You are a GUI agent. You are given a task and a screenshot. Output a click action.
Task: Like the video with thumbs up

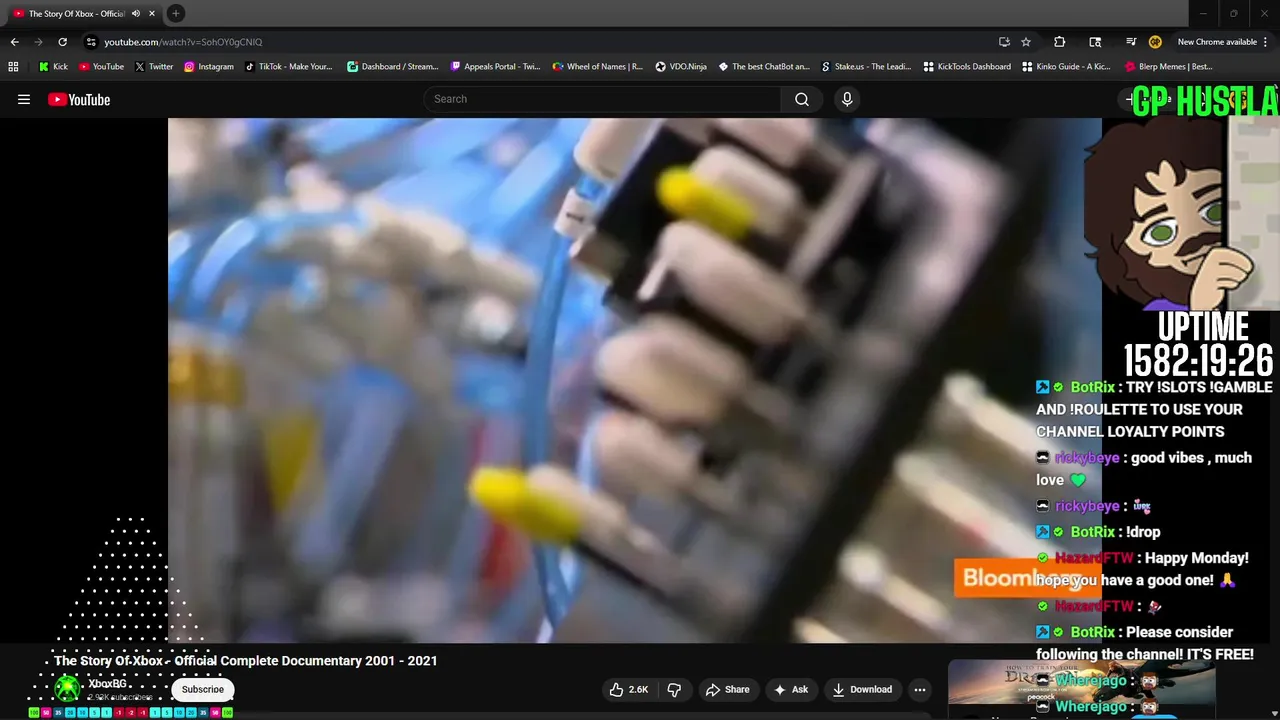[630, 689]
